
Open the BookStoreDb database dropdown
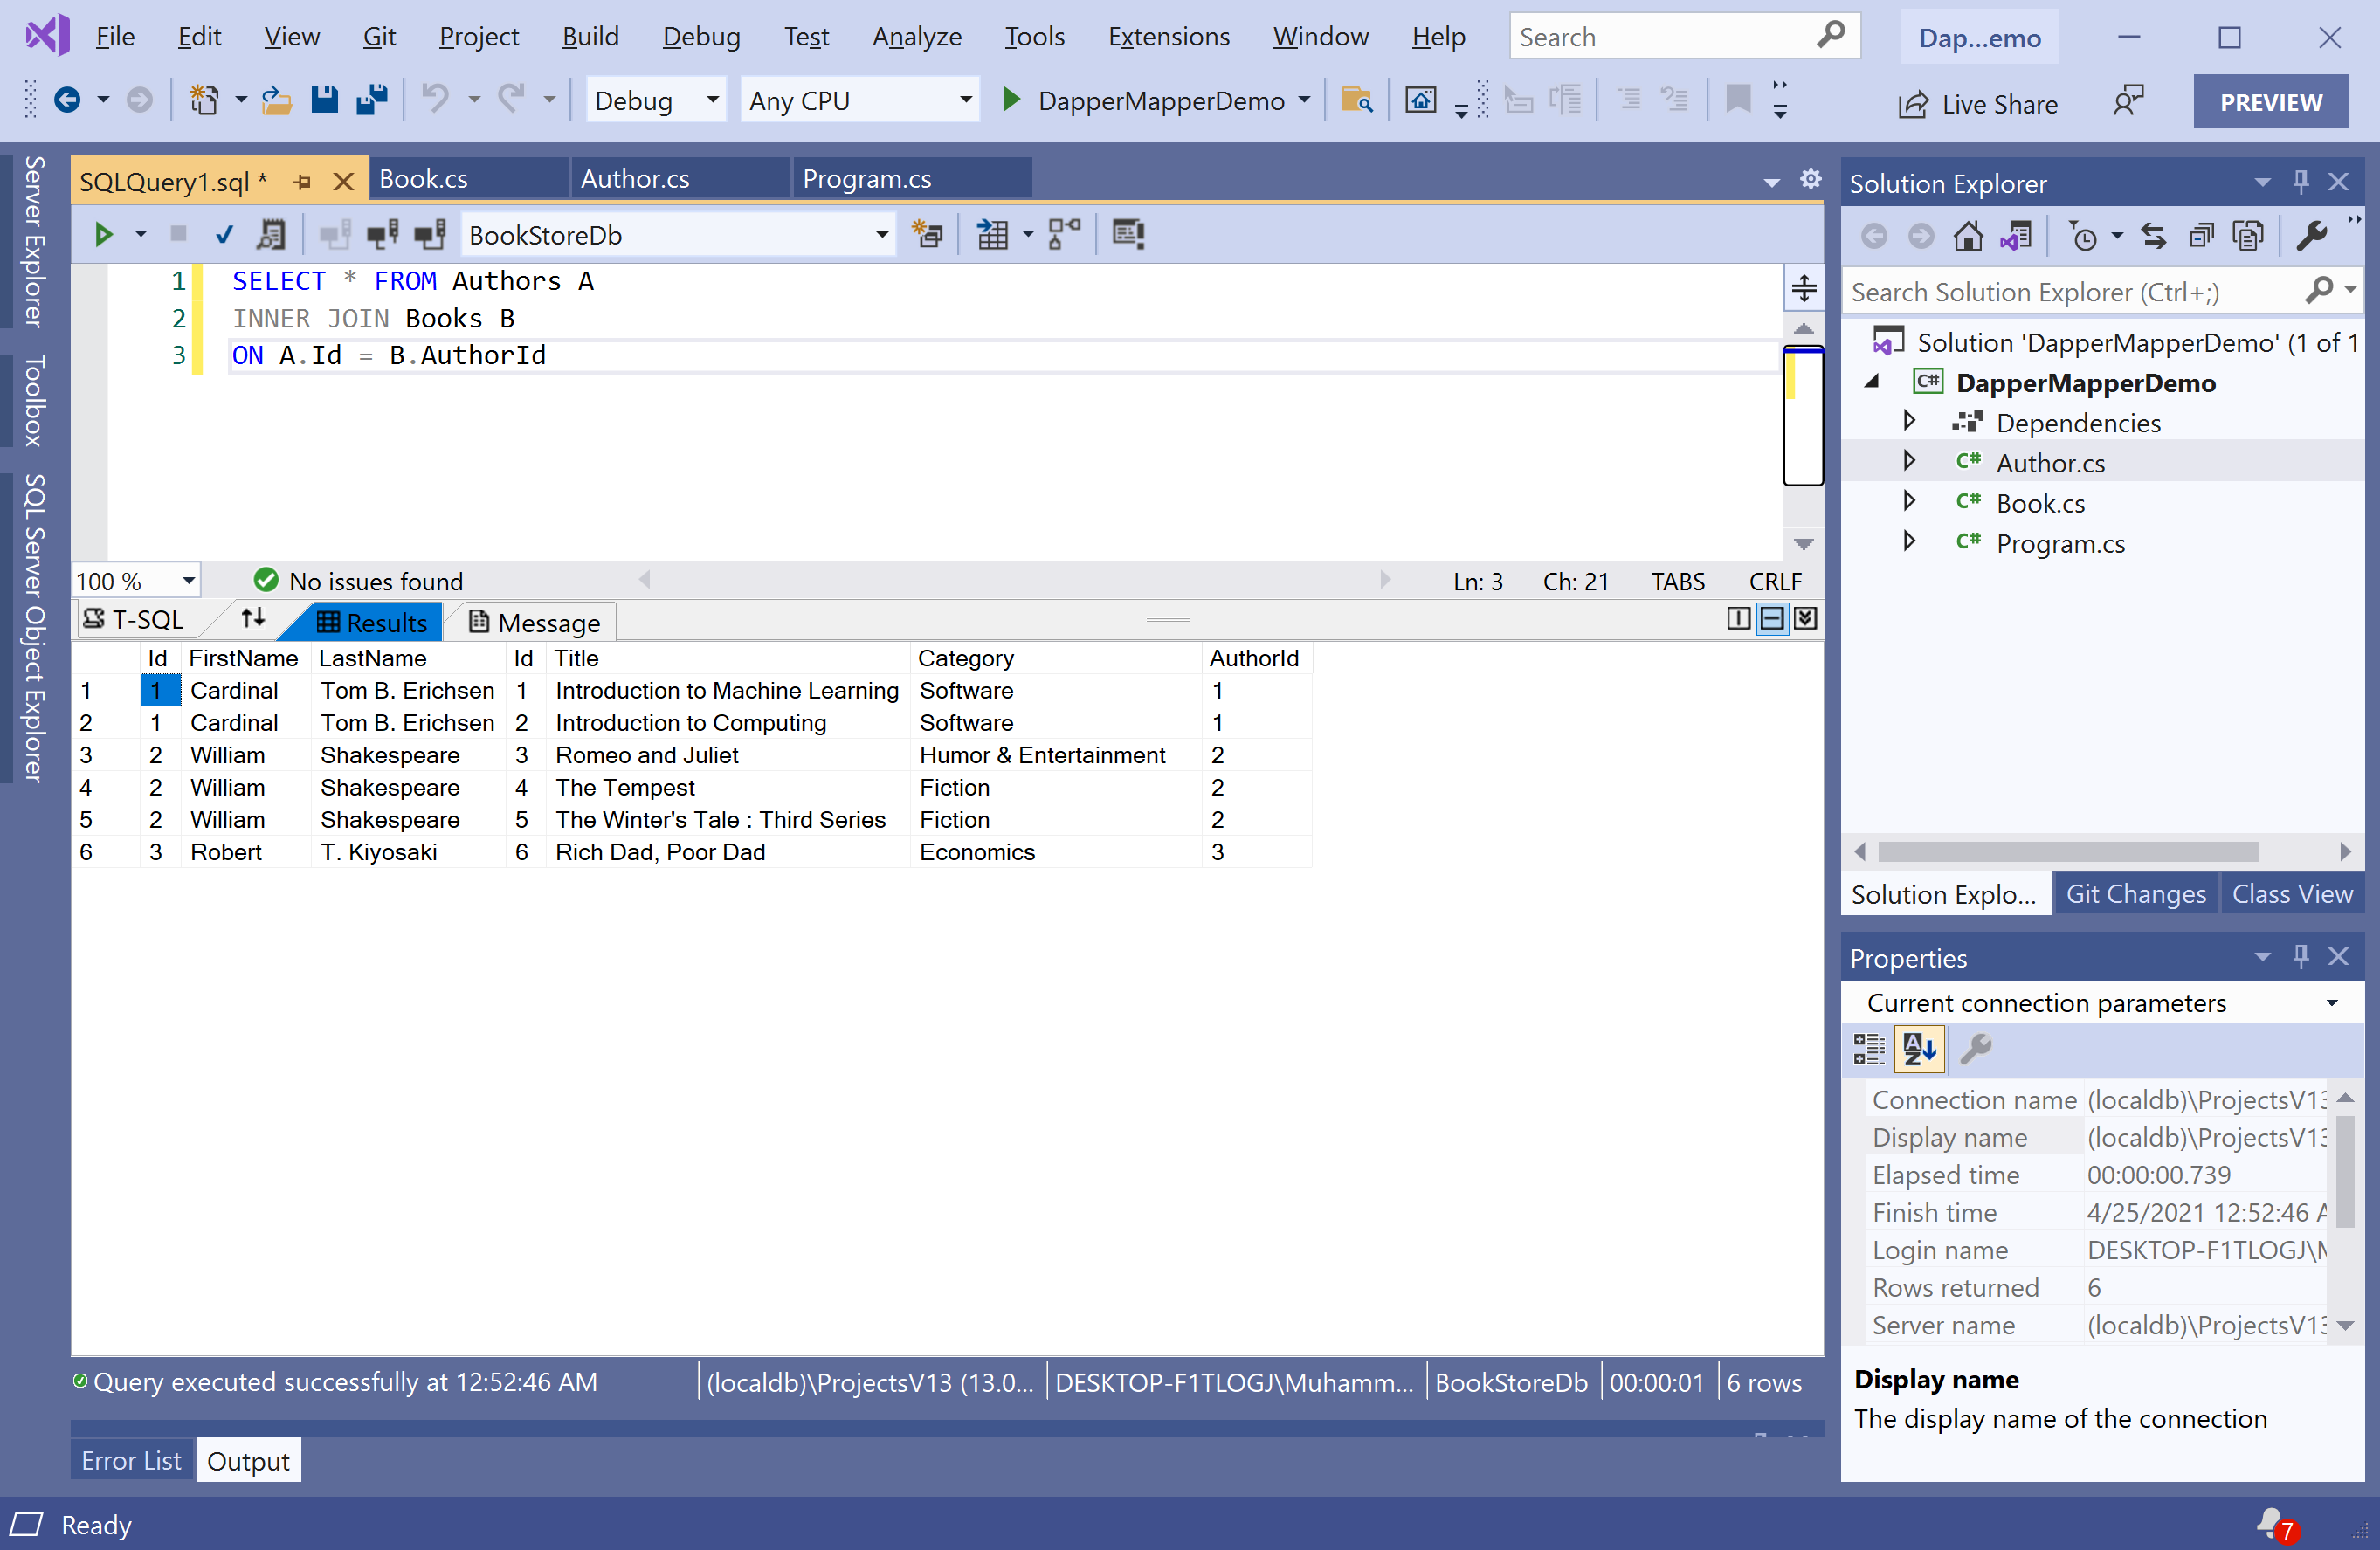(x=881, y=235)
